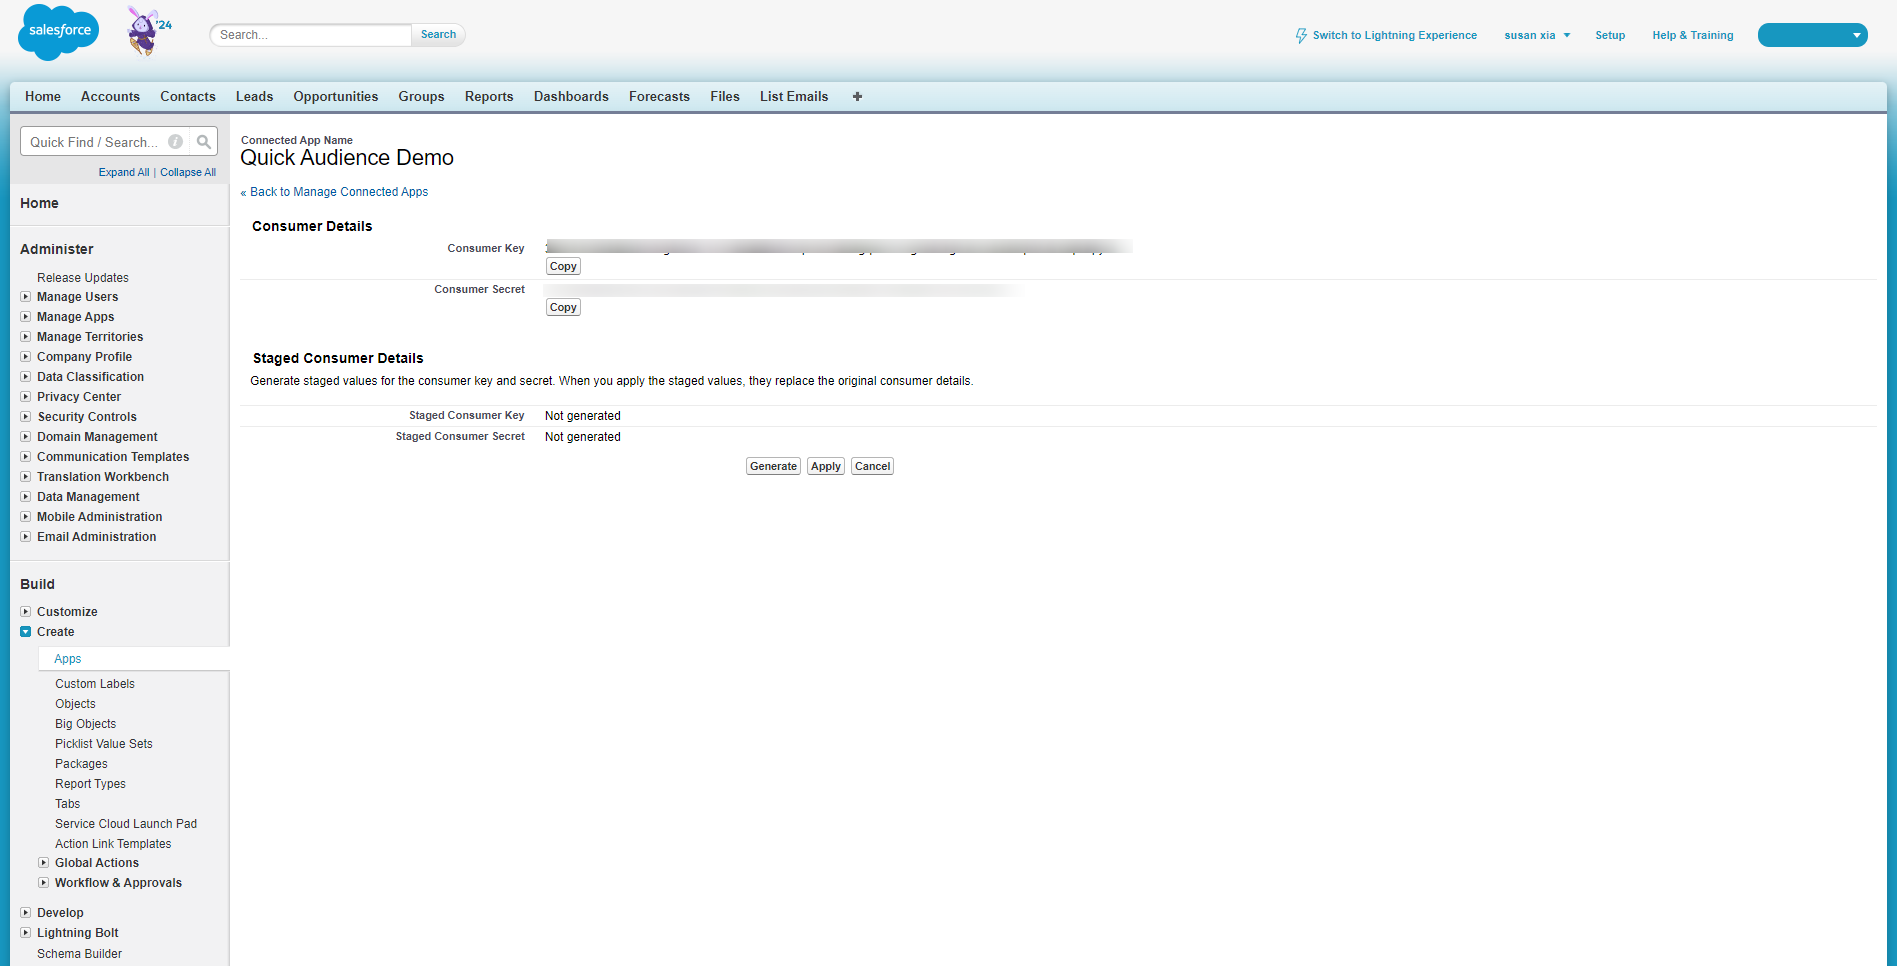Viewport: 1897px width, 966px height.
Task: Copy the Consumer Secret
Action: pos(563,307)
